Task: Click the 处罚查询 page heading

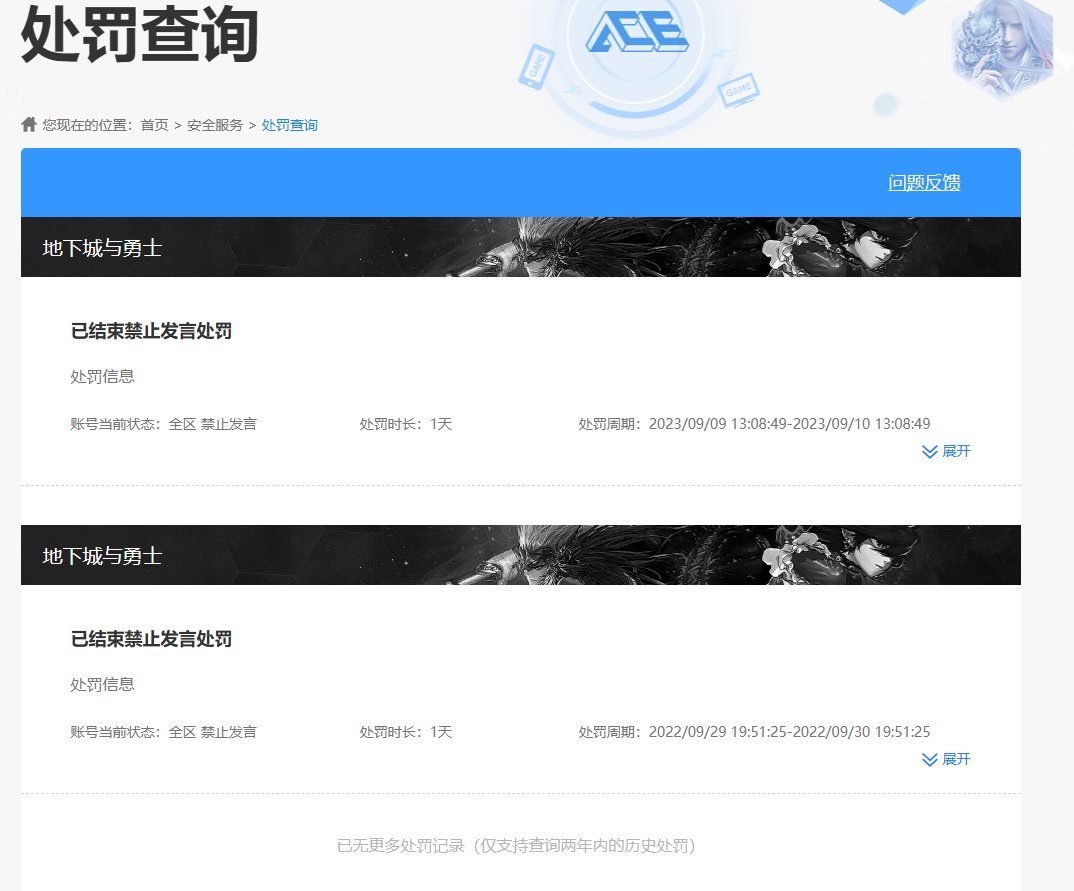Action: click(140, 34)
